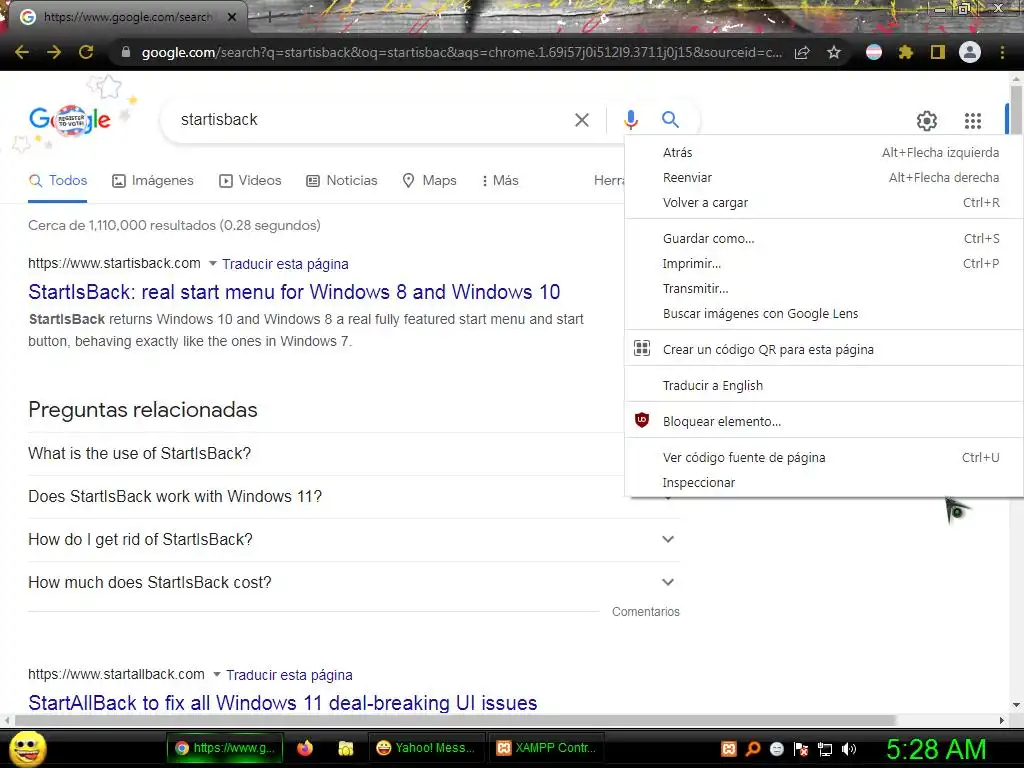Click the Comentarios link

coord(645,612)
